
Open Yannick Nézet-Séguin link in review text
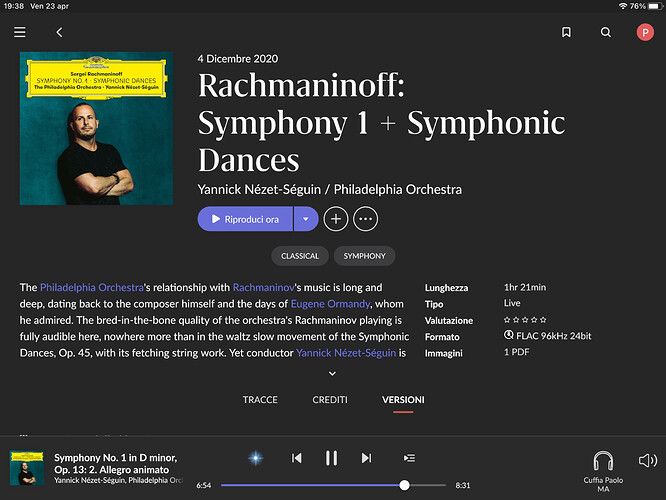click(x=346, y=353)
